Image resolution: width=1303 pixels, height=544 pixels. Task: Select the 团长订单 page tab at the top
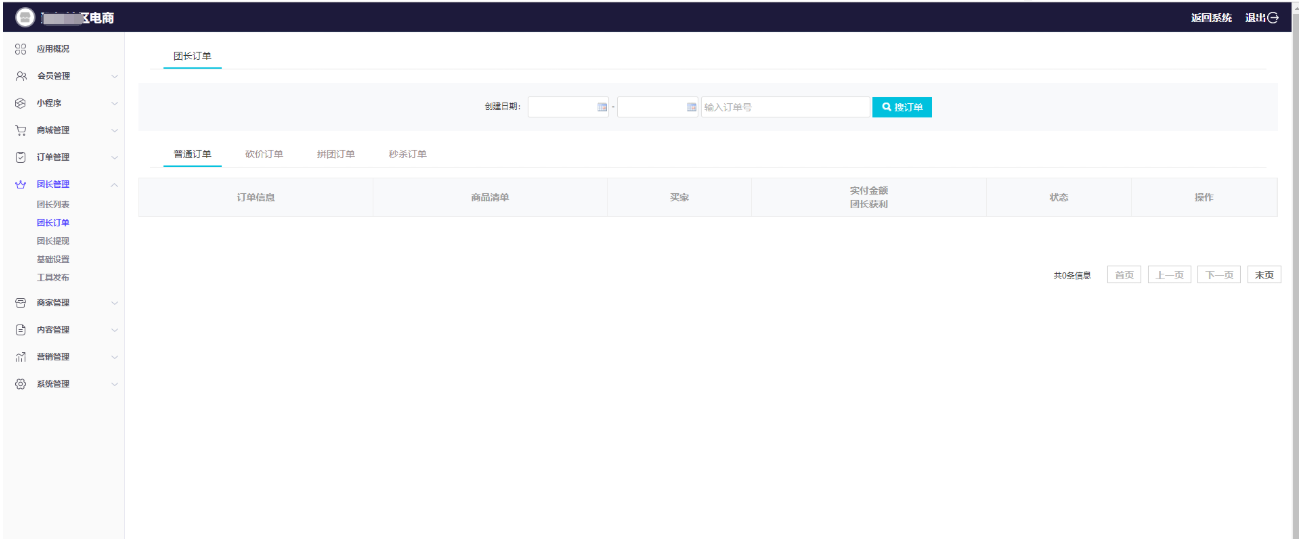[x=192, y=56]
